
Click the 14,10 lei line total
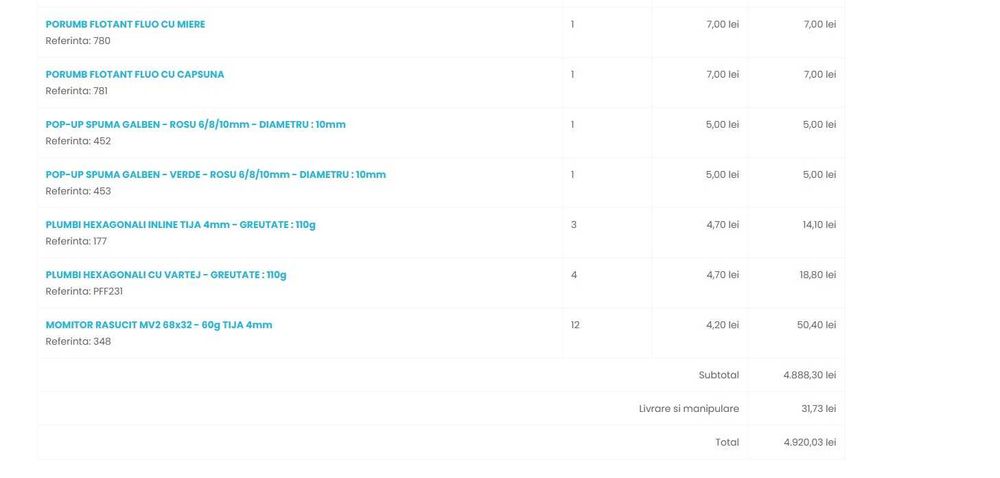(819, 224)
